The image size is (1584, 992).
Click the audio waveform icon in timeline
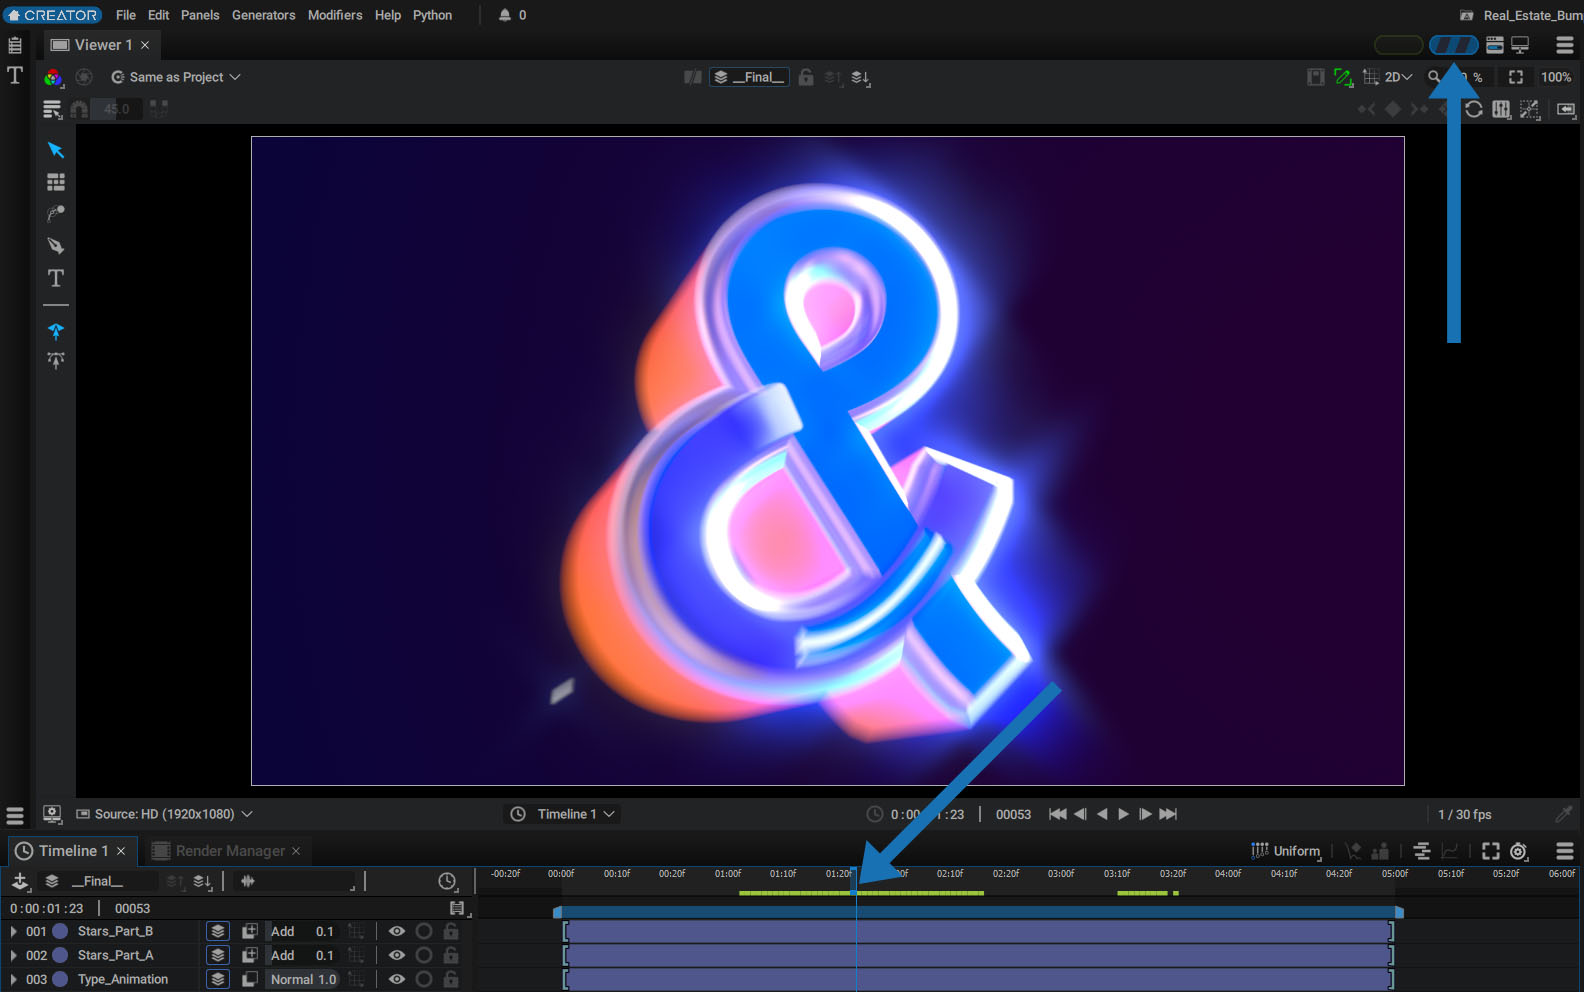click(x=248, y=881)
